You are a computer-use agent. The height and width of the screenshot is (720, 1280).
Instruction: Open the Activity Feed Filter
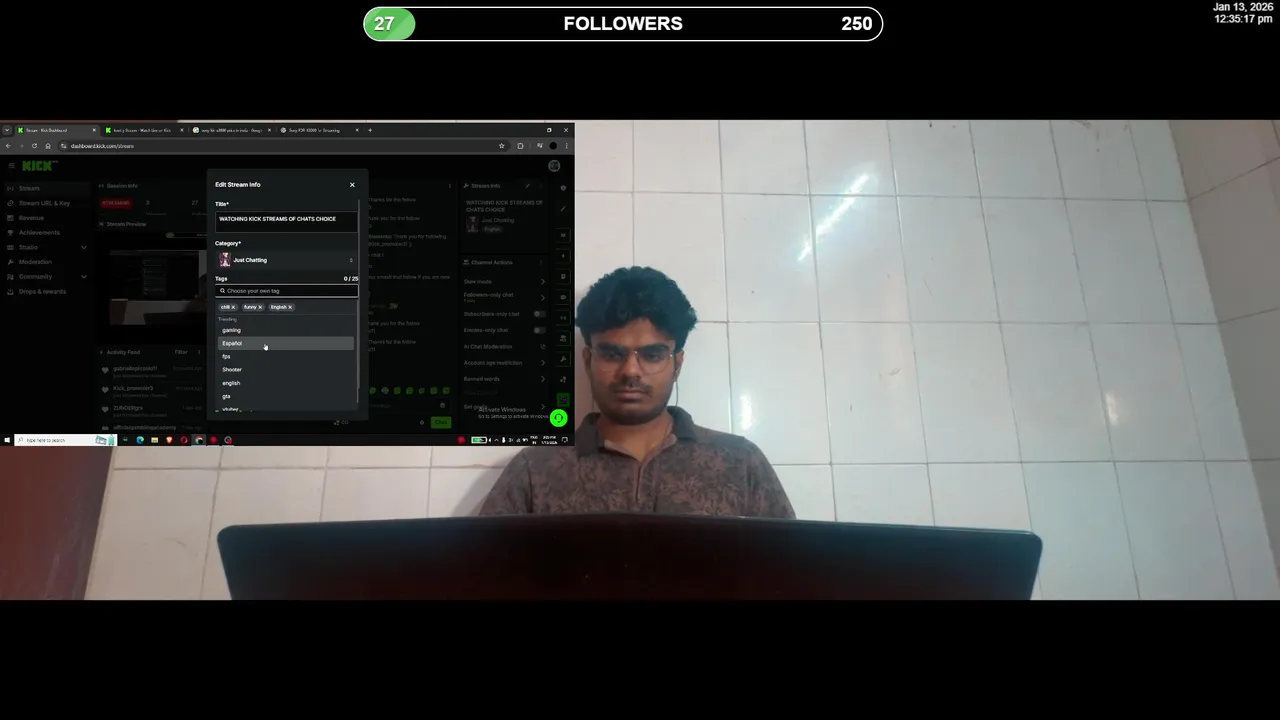[181, 352]
